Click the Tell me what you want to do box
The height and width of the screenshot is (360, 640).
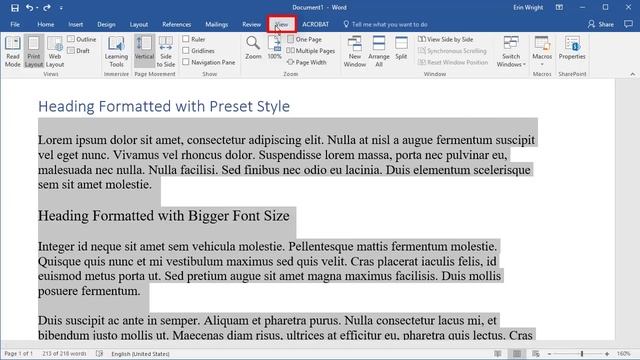(x=386, y=24)
